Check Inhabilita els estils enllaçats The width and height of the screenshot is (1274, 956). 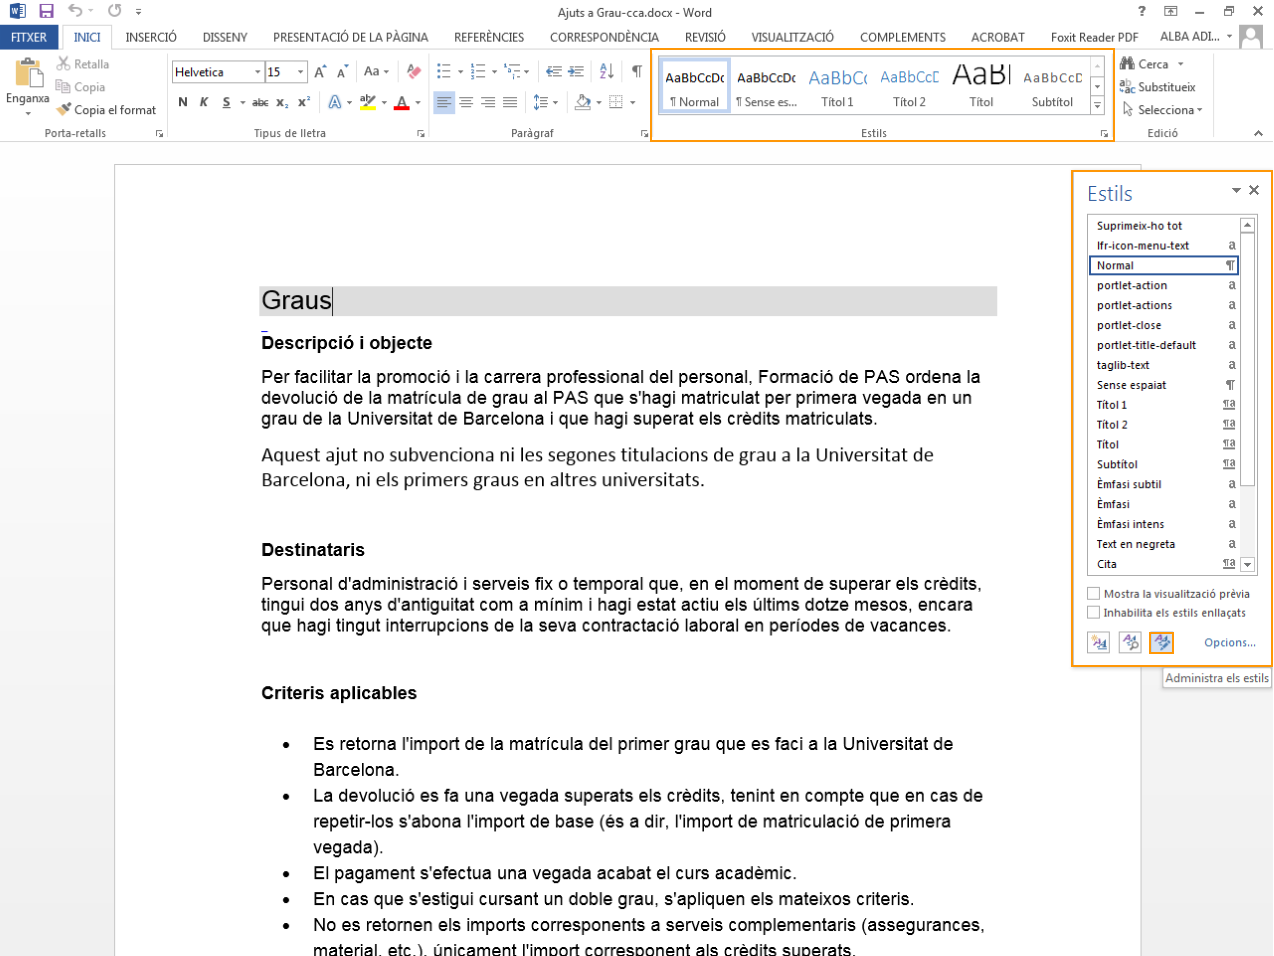pos(1094,613)
